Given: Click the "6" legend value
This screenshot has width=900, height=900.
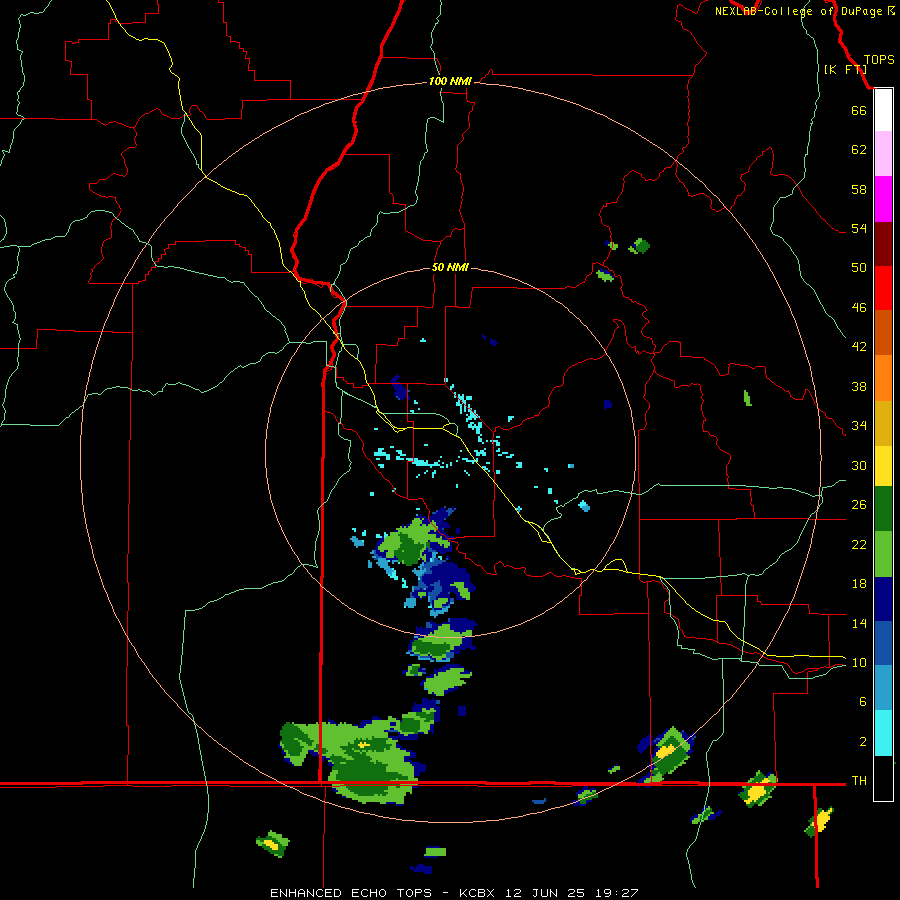Looking at the screenshot, I should point(863,701).
